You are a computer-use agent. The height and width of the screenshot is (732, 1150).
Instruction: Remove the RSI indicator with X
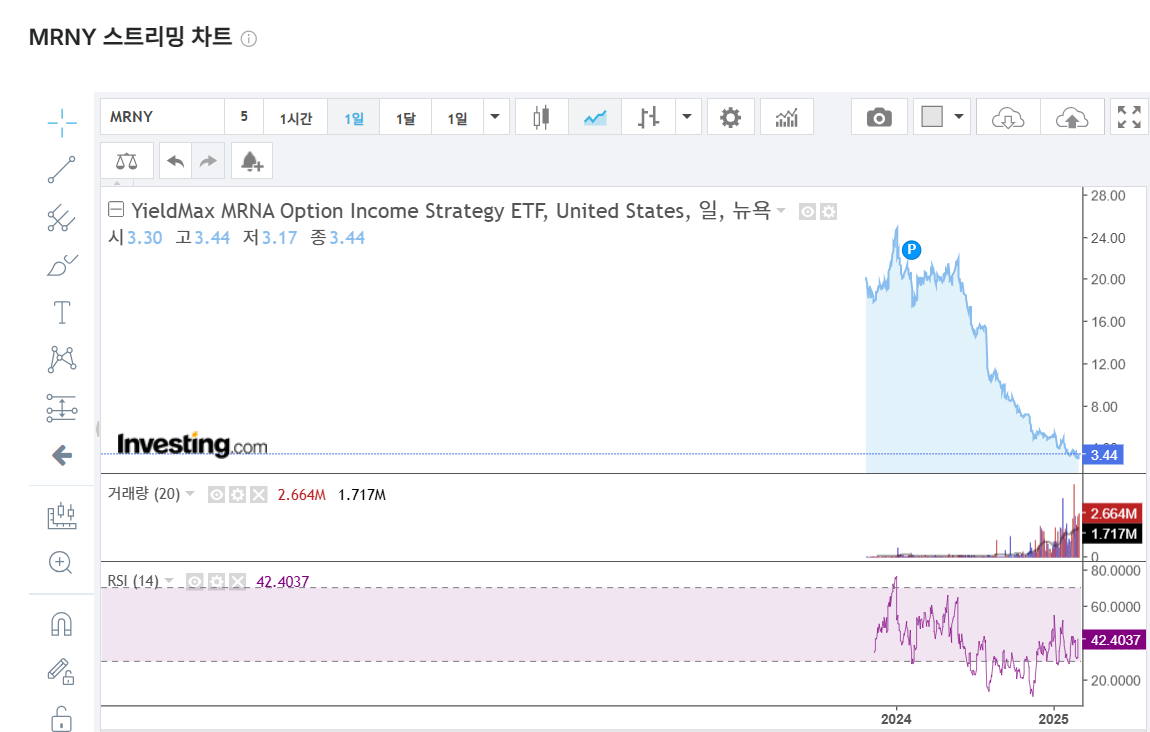[238, 582]
